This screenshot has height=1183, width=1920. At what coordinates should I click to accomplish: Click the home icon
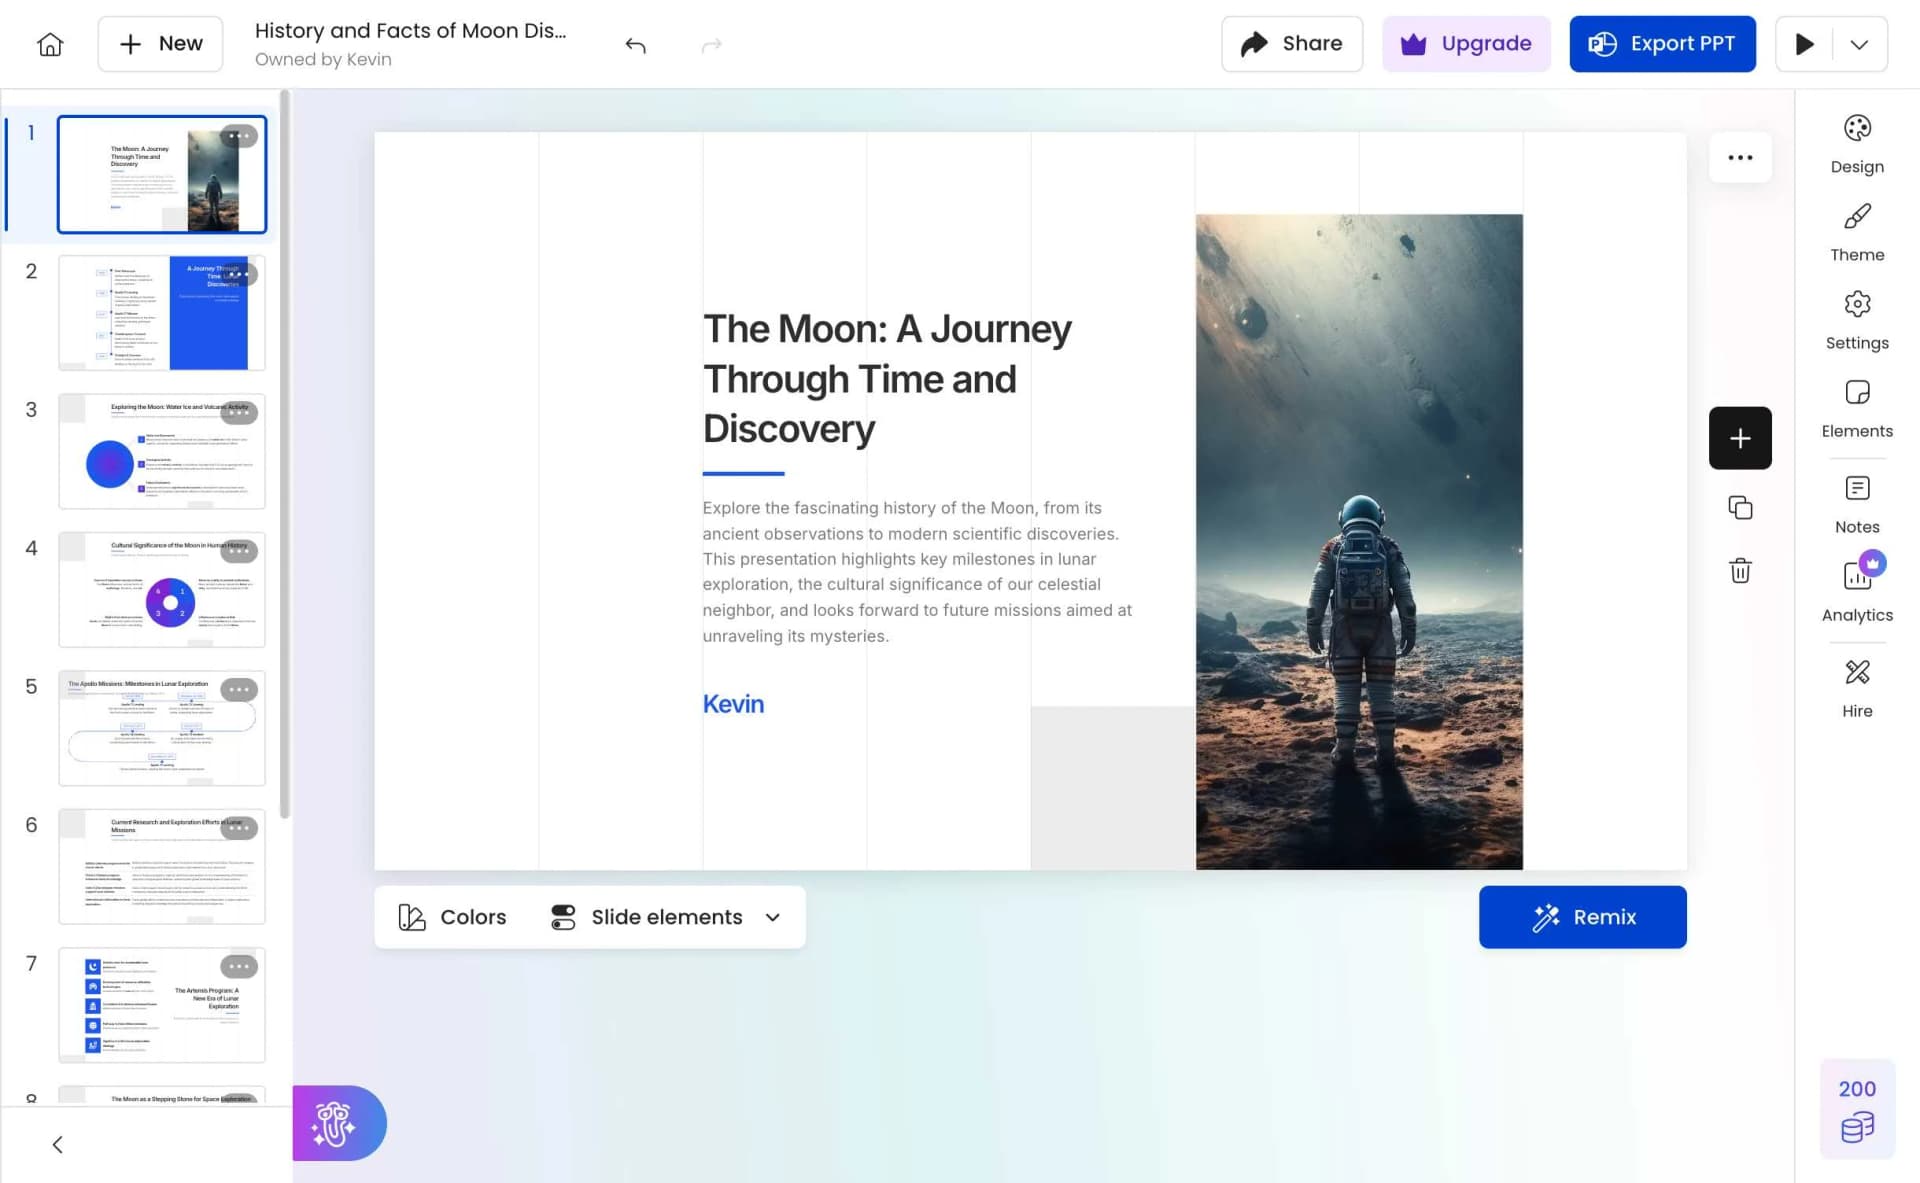(x=50, y=44)
